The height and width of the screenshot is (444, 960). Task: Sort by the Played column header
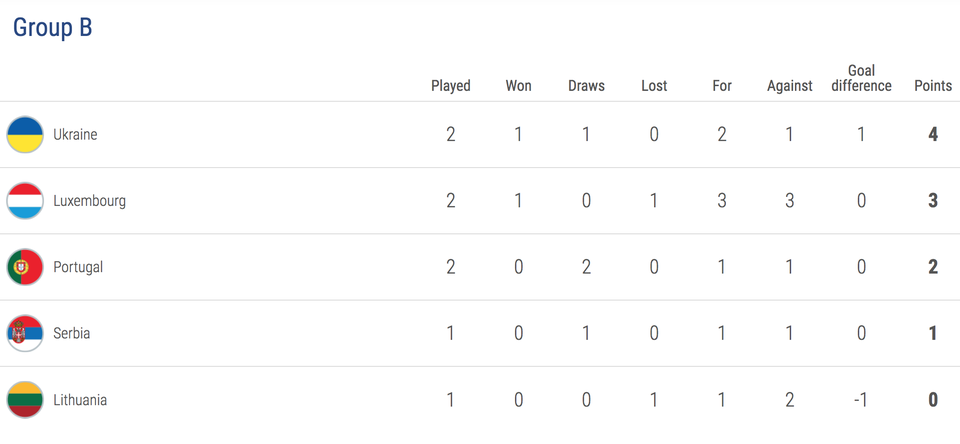tap(451, 86)
